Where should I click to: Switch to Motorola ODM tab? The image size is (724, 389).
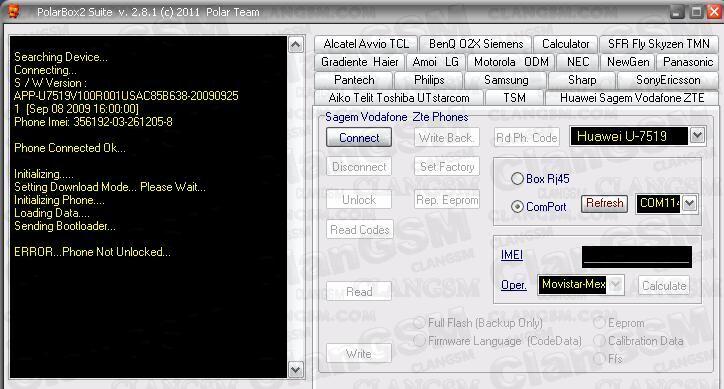[511, 62]
